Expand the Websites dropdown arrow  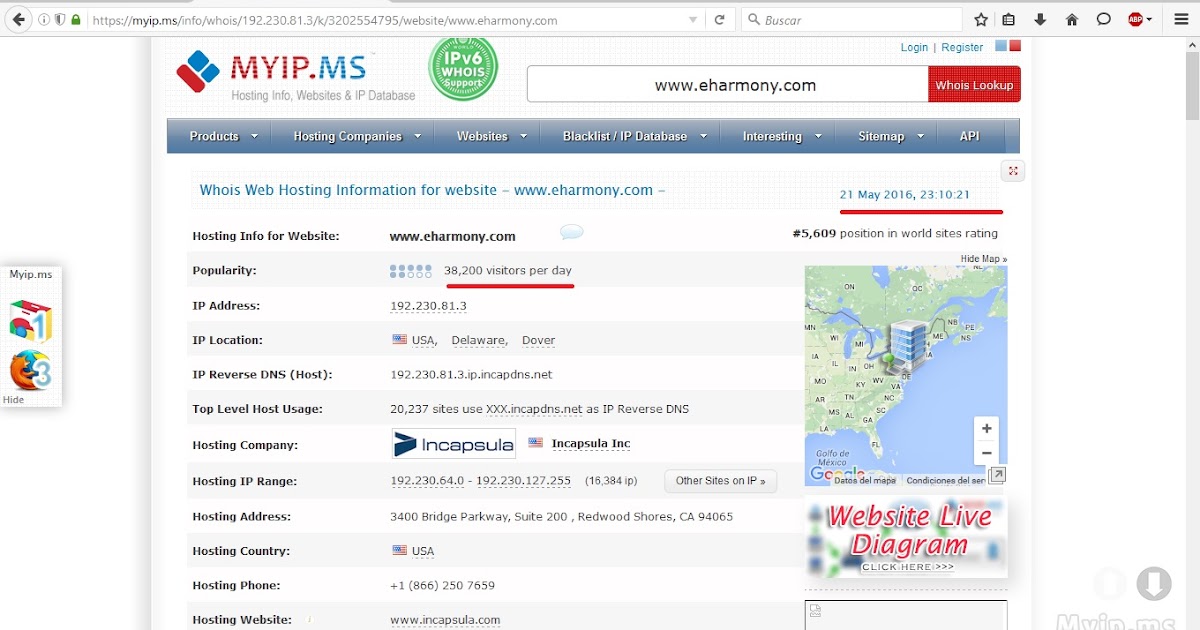pyautogui.click(x=524, y=136)
